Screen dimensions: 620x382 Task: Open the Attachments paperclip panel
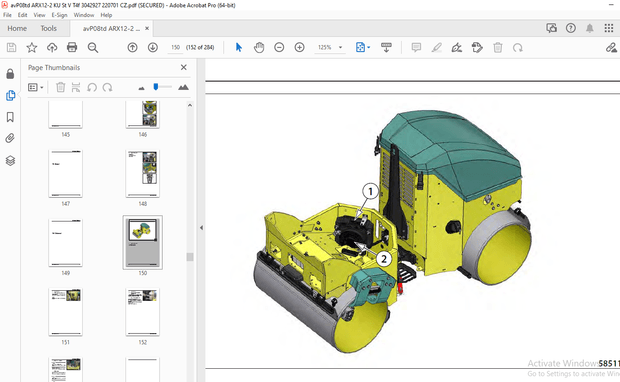click(x=10, y=138)
